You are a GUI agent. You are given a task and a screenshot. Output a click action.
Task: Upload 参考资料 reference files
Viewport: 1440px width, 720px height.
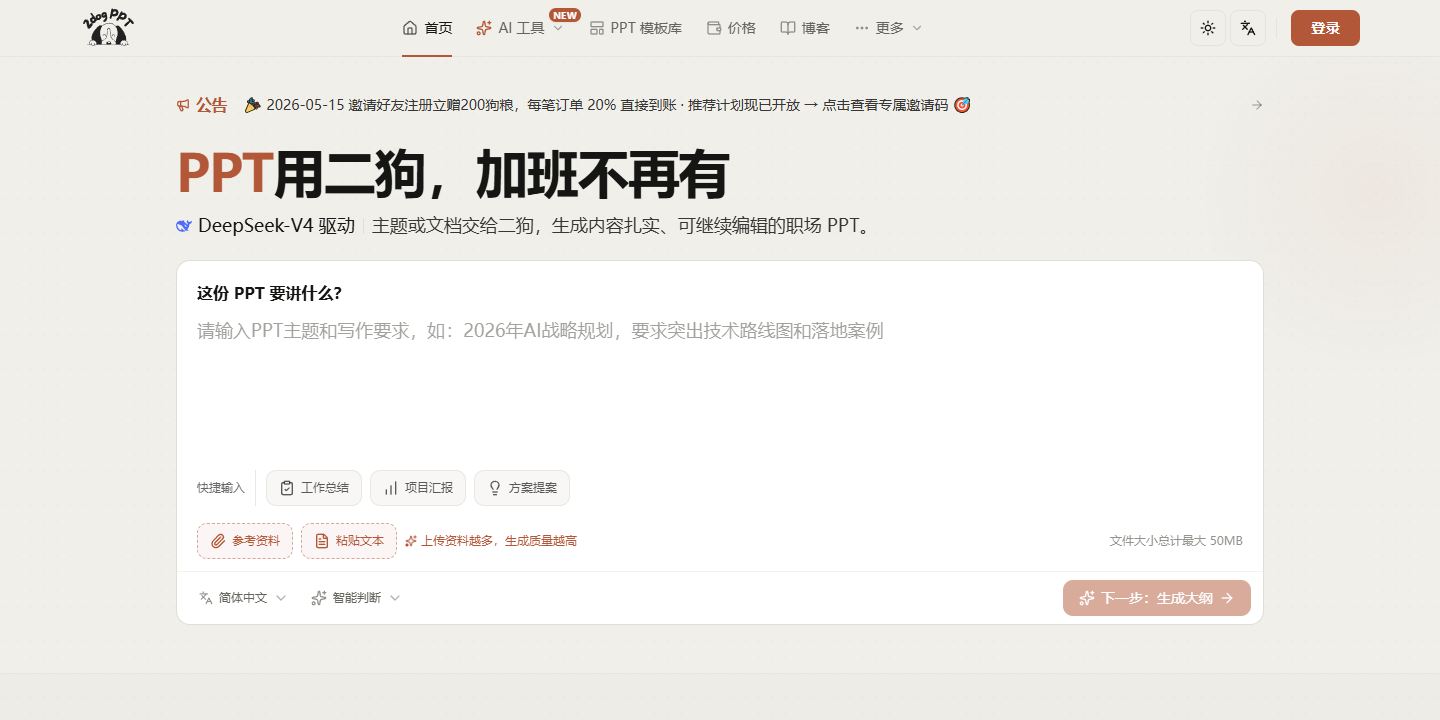[245, 541]
